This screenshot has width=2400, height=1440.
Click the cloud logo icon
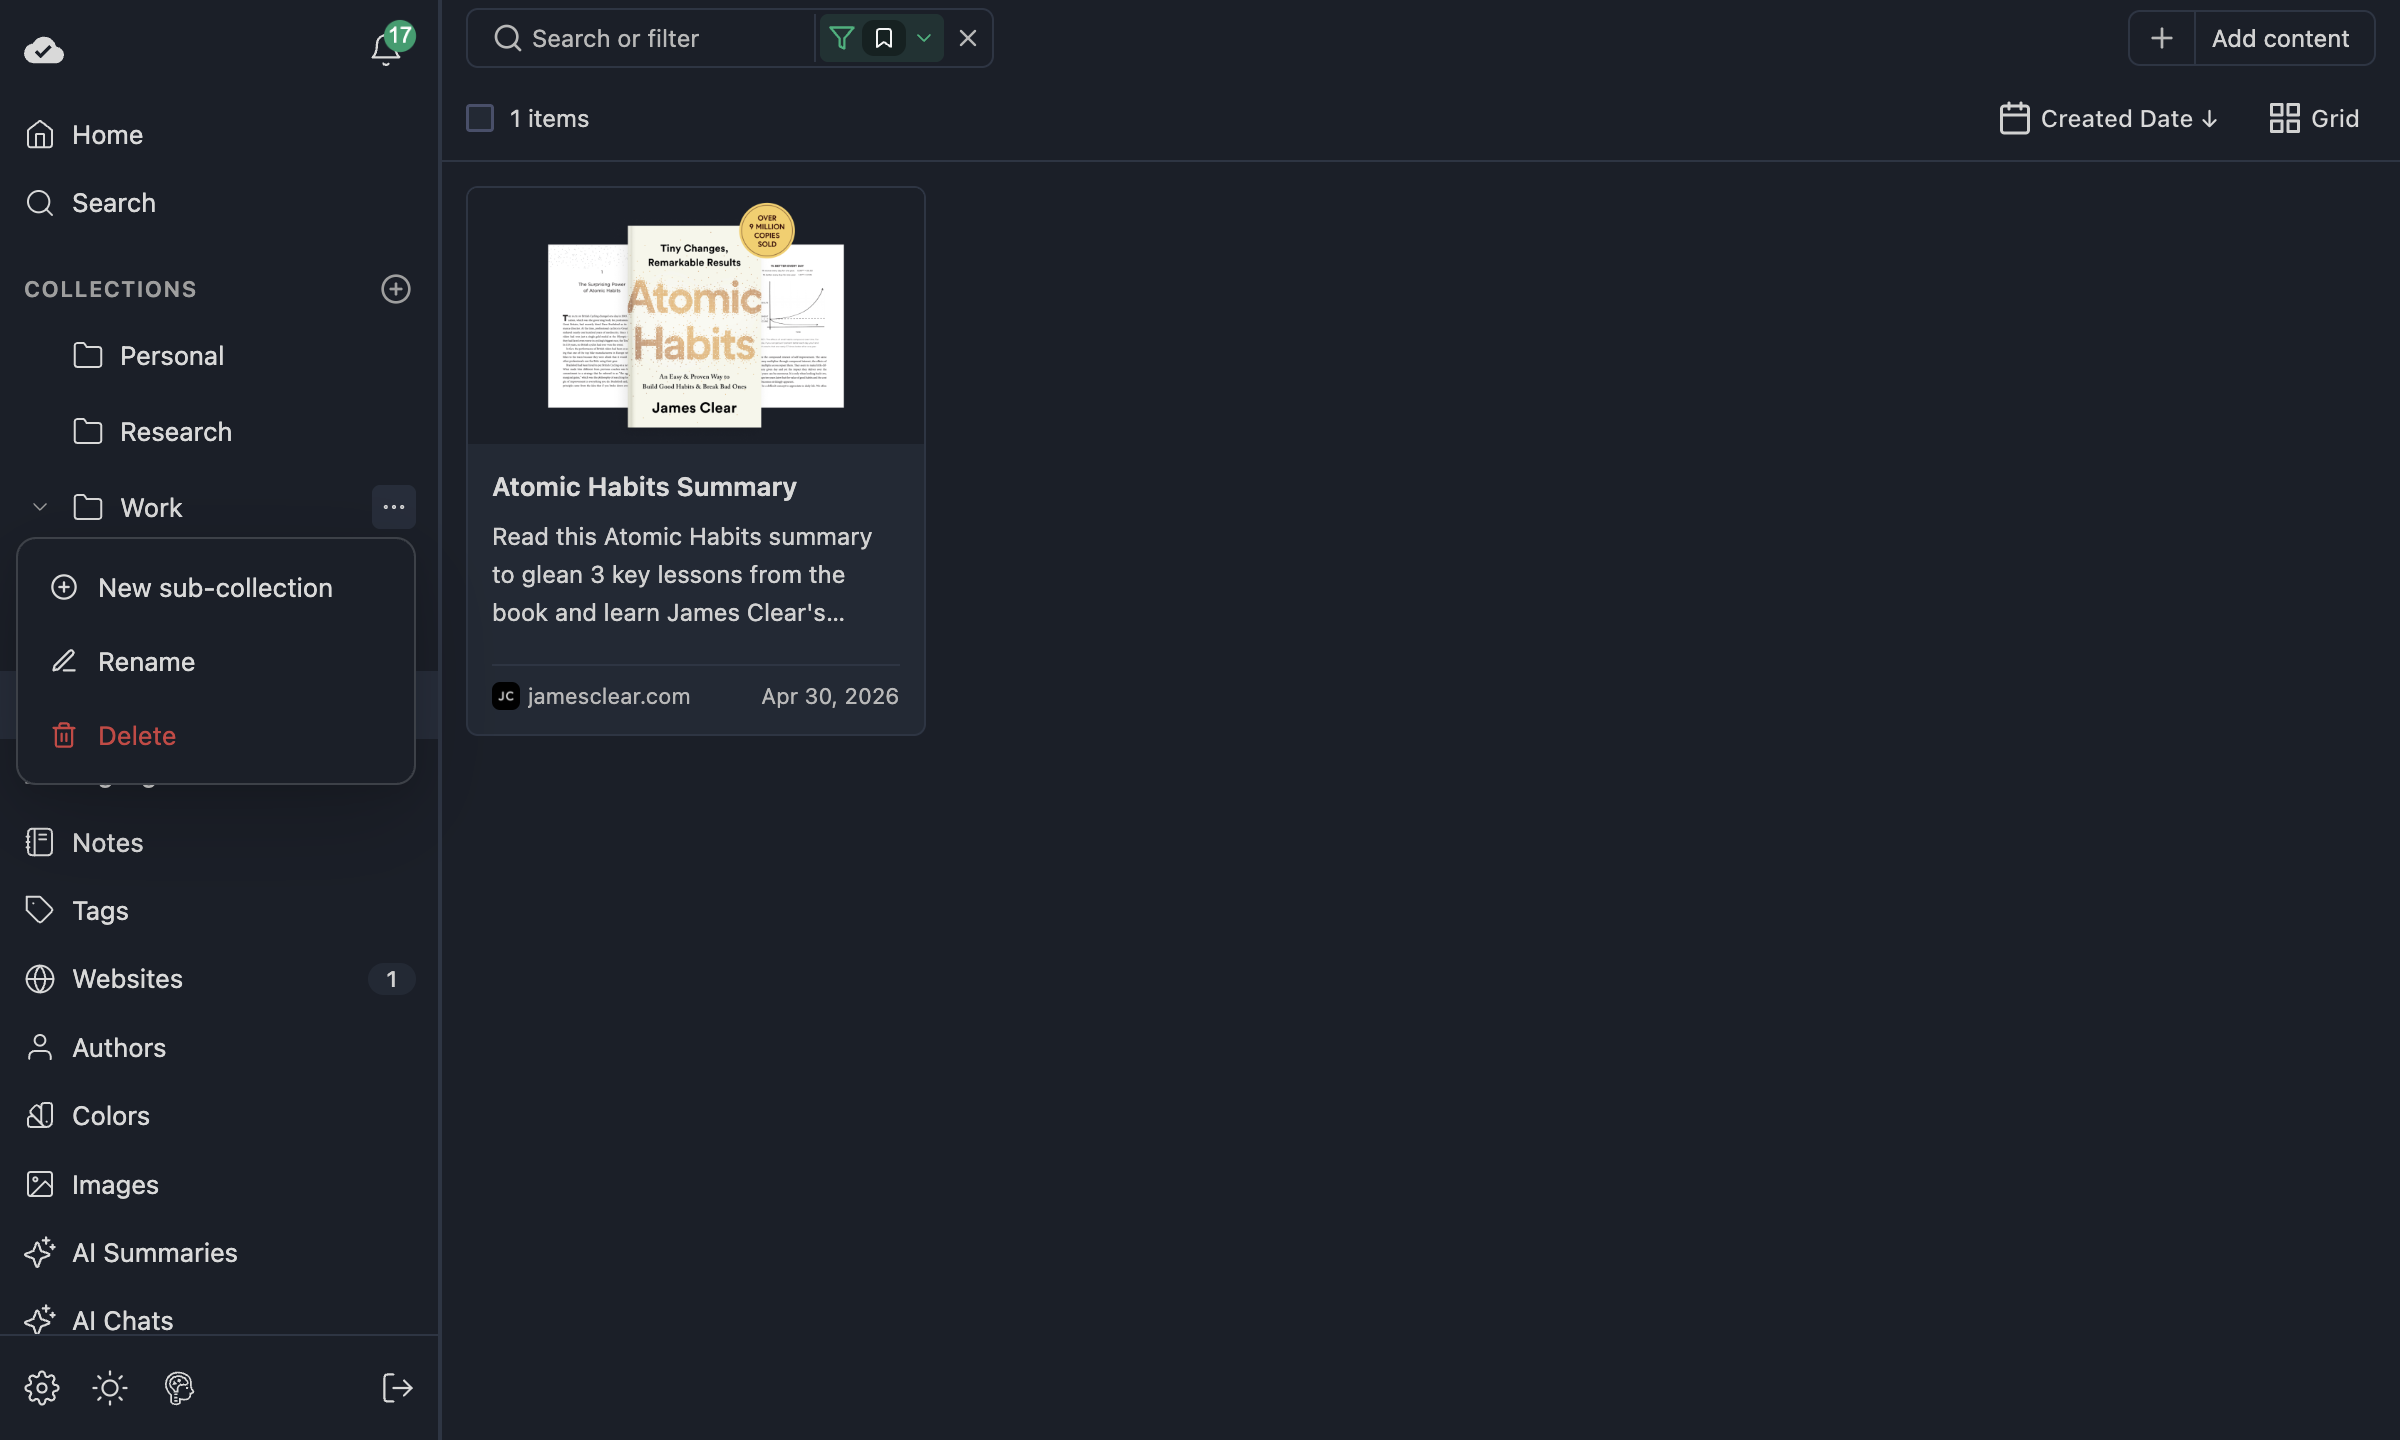(44, 49)
